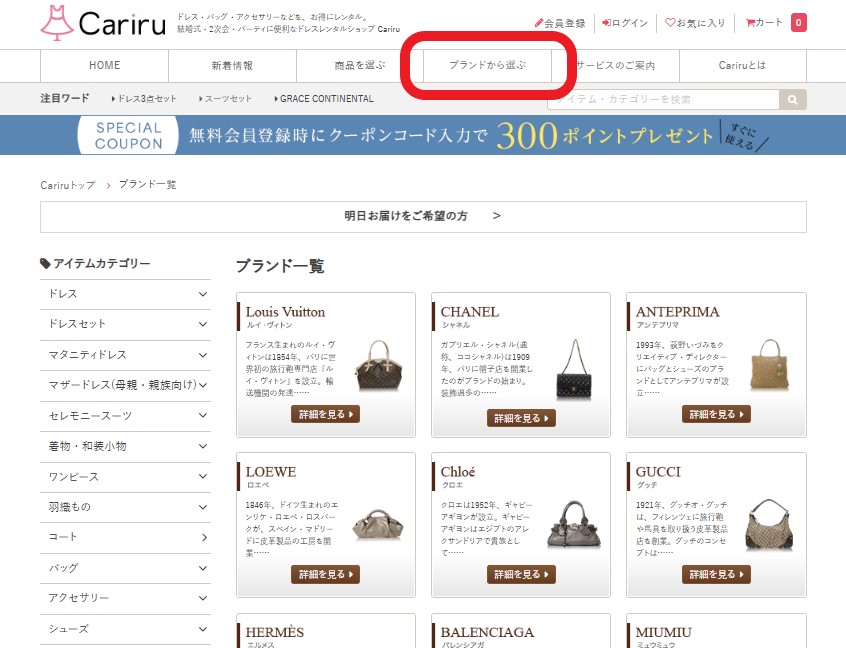This screenshot has width=846, height=648.
Task: Expand the 着物・和装小物 category
Action: (x=125, y=446)
